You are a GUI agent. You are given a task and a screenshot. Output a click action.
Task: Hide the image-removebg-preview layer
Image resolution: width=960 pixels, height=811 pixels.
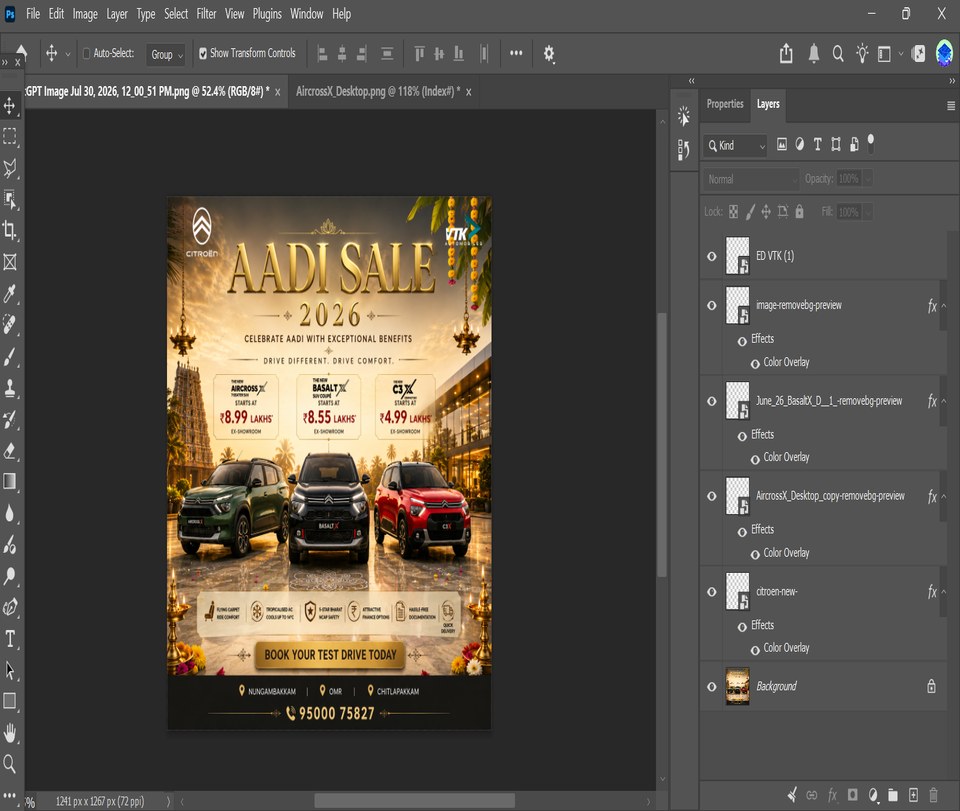[x=711, y=305]
